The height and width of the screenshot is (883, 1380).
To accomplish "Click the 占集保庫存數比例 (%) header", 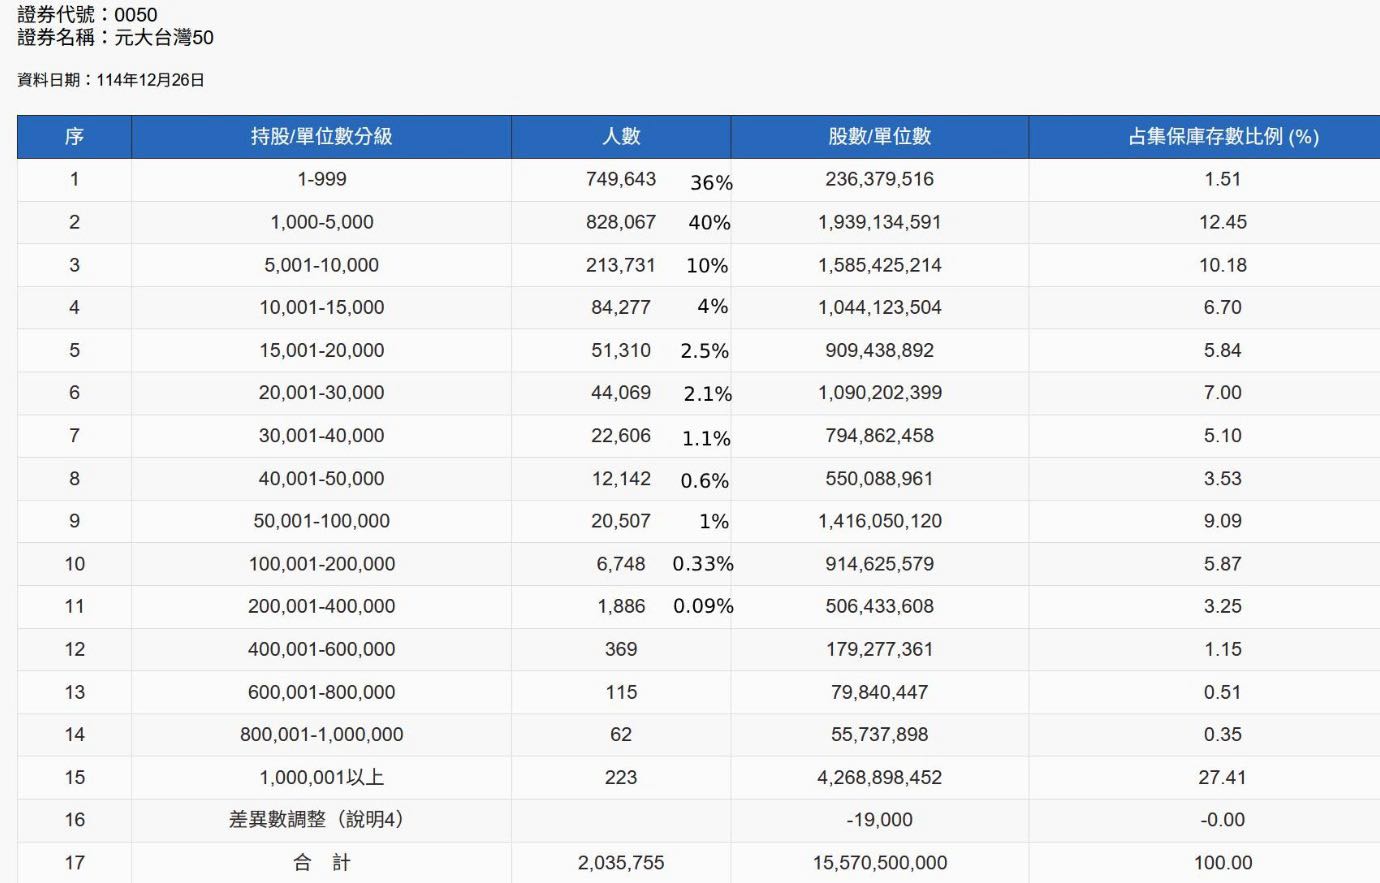I will tap(1222, 137).
